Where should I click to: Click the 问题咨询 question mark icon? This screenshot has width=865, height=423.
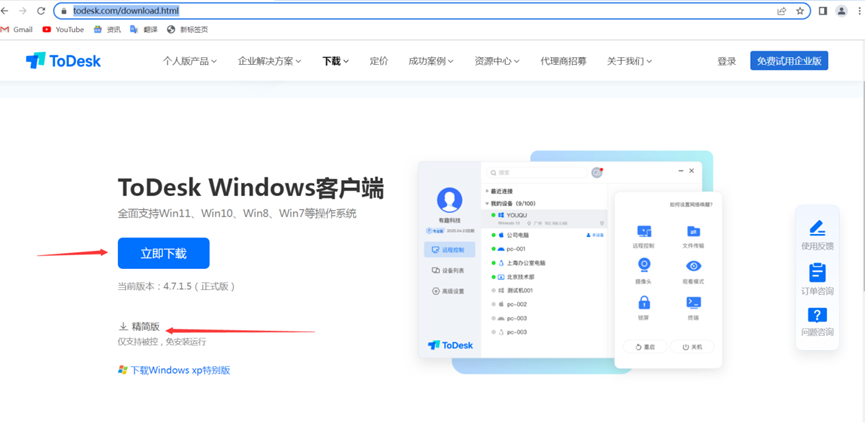(x=817, y=315)
